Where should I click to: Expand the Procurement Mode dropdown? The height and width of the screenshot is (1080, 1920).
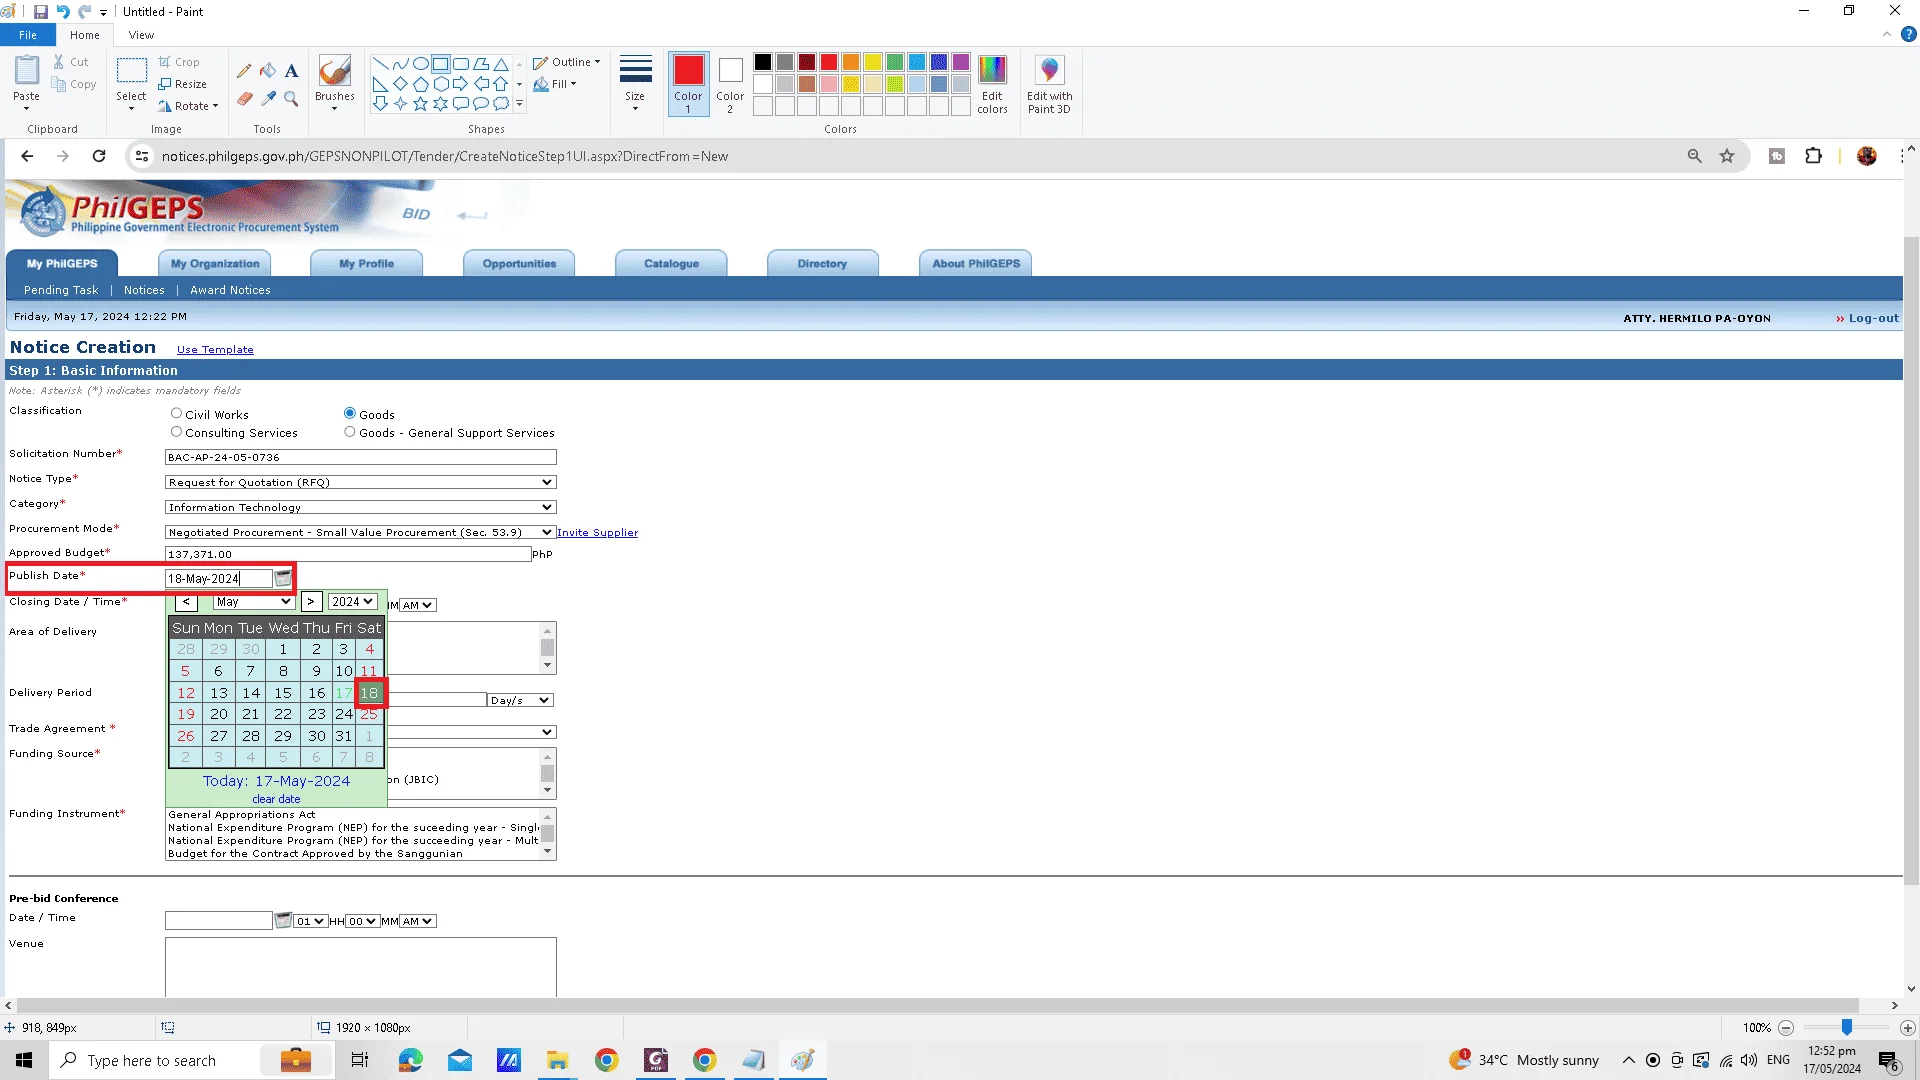click(360, 532)
